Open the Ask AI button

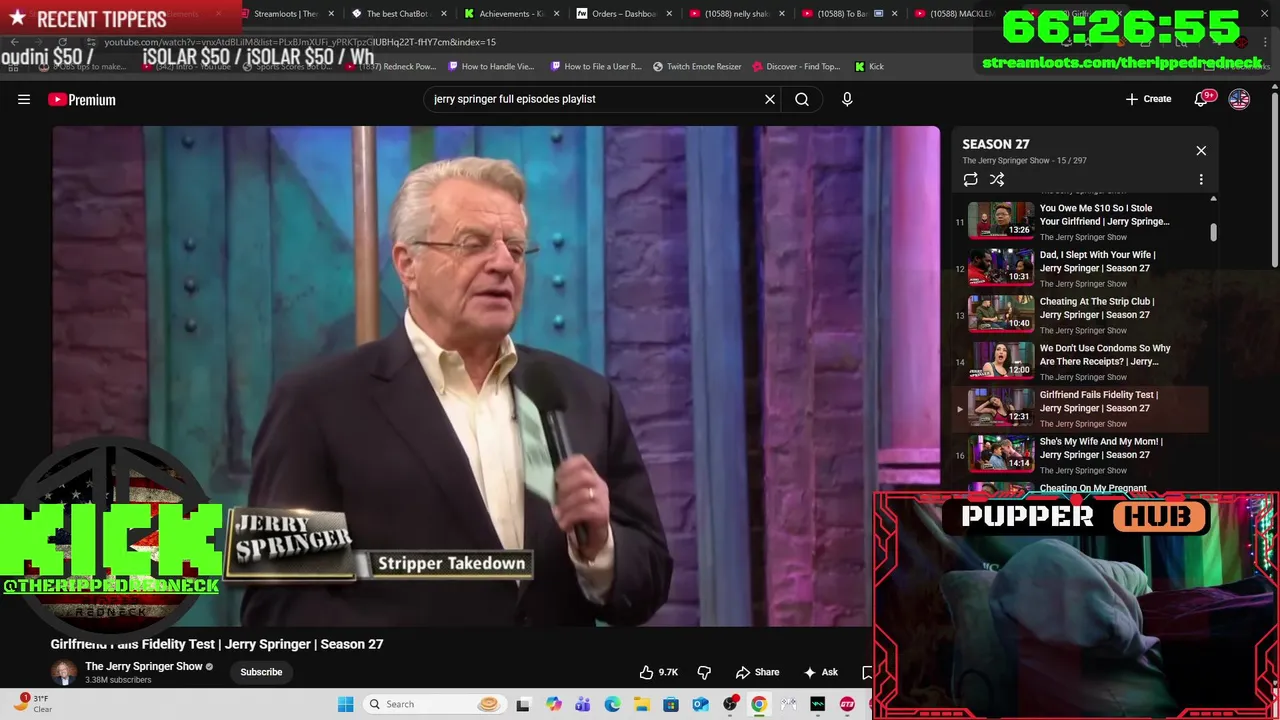coord(820,672)
